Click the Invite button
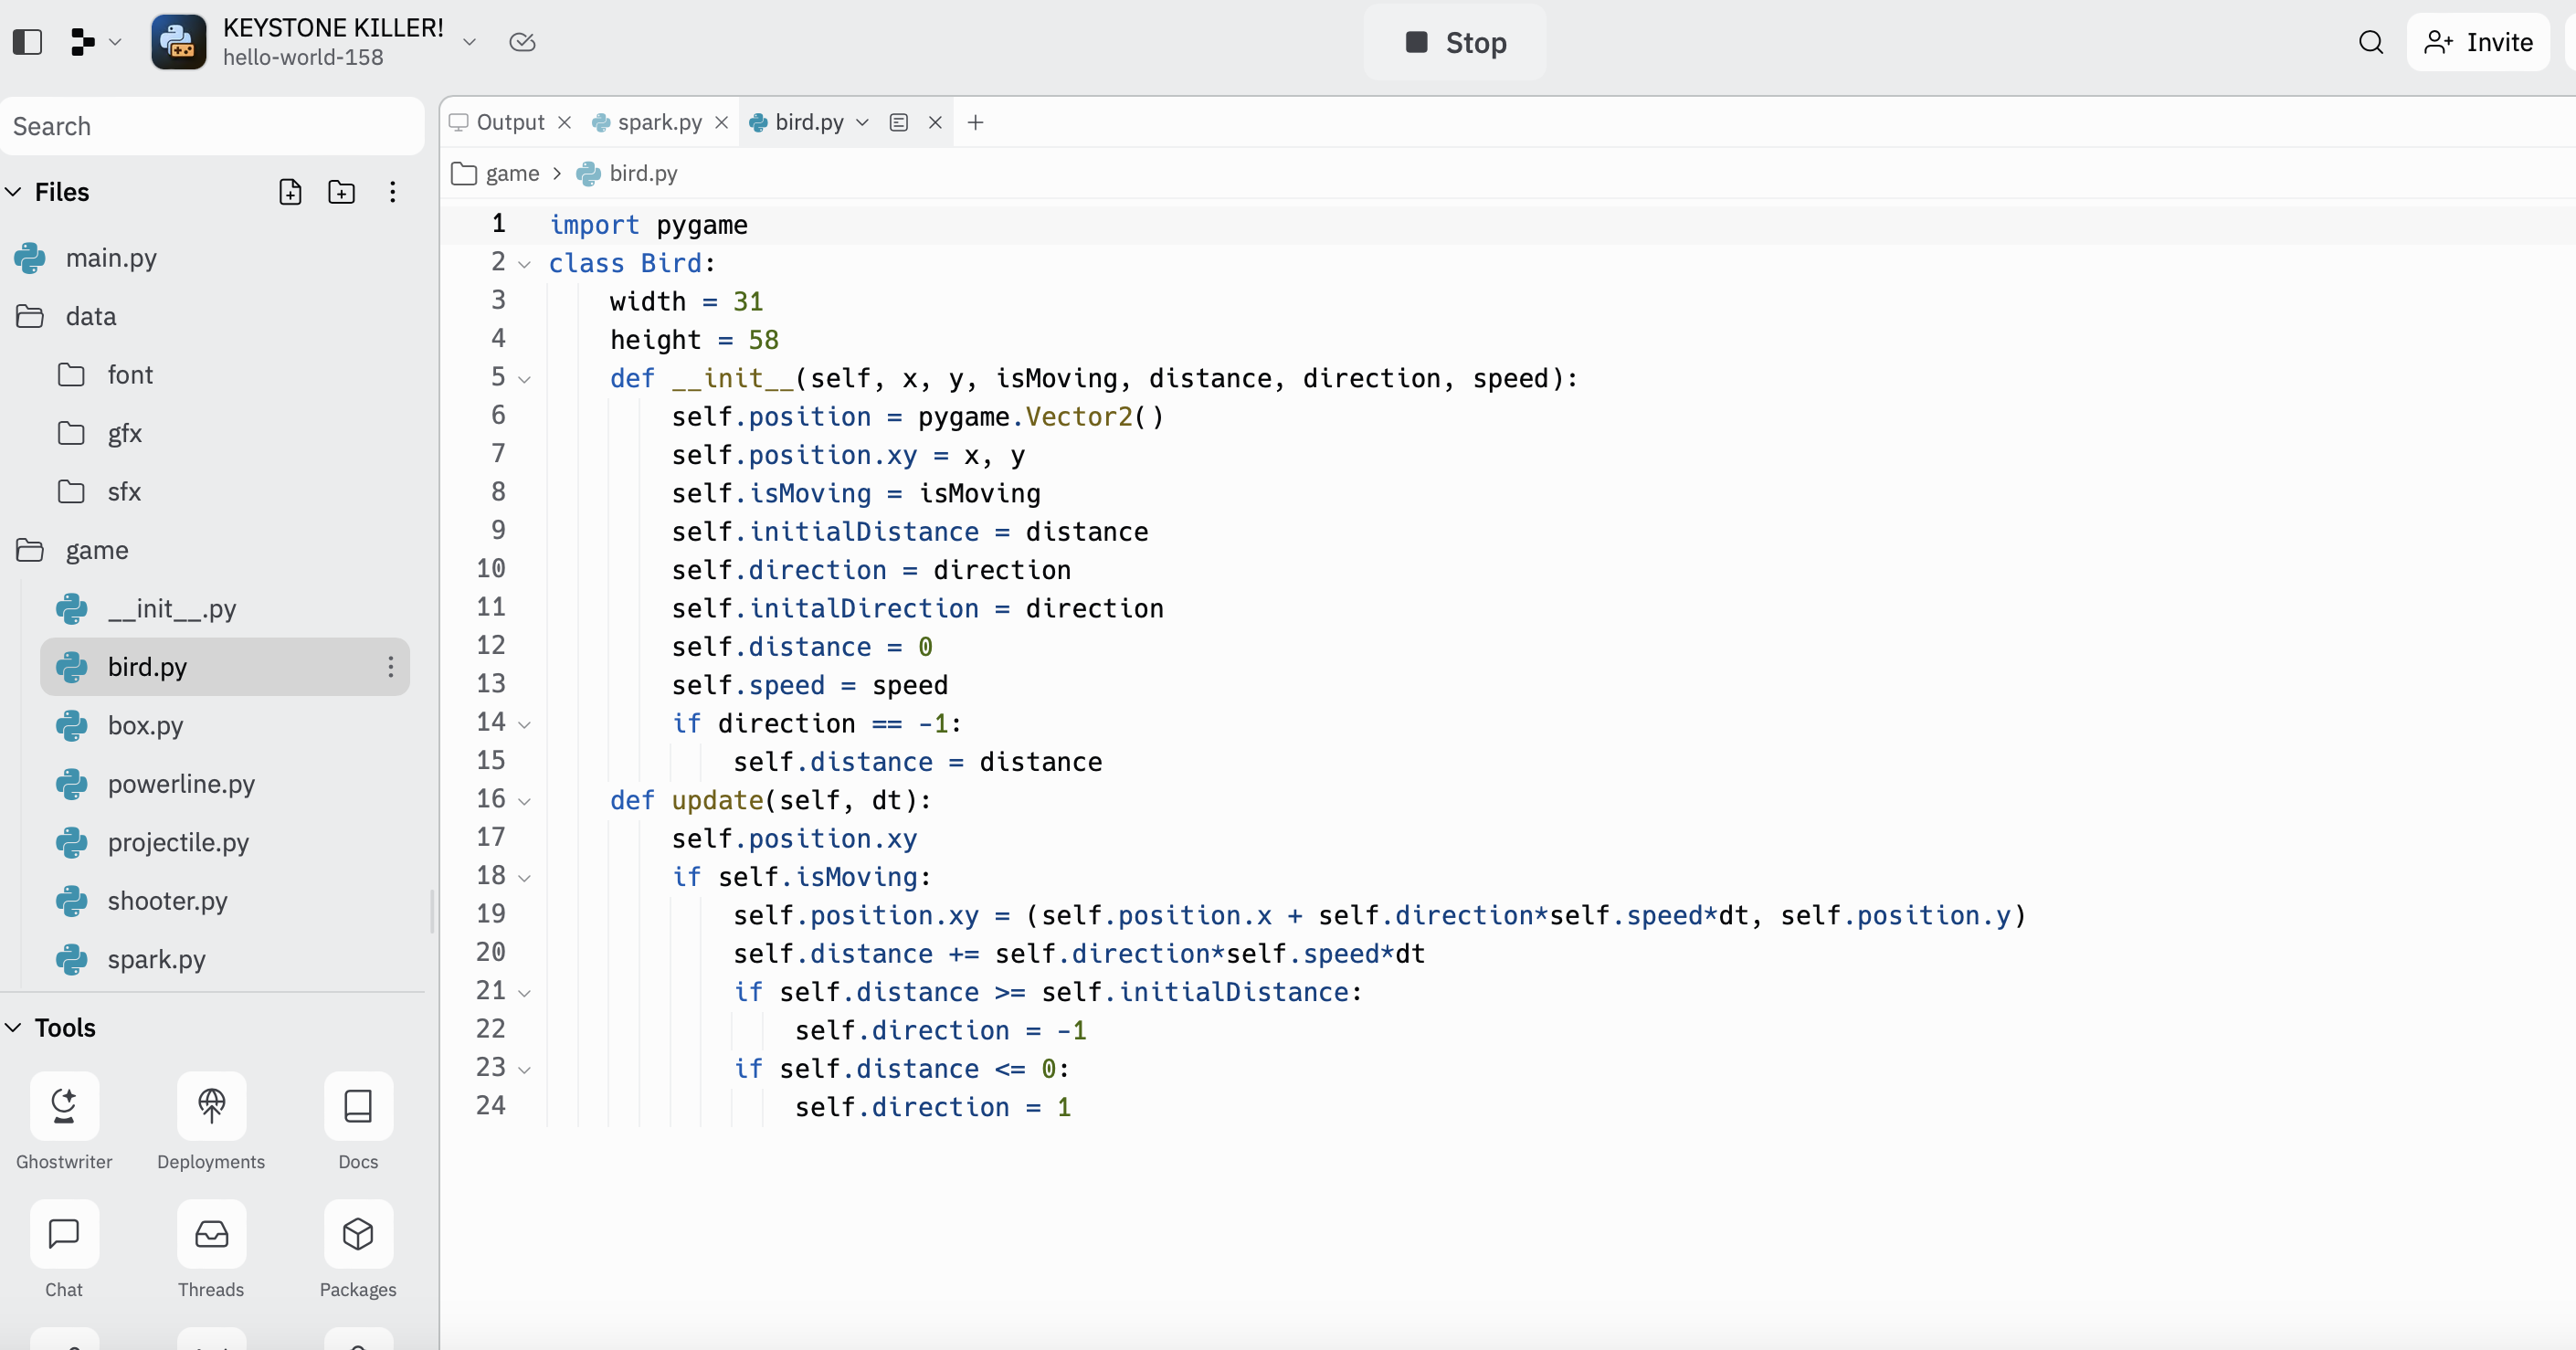This screenshot has width=2576, height=1350. [2478, 42]
